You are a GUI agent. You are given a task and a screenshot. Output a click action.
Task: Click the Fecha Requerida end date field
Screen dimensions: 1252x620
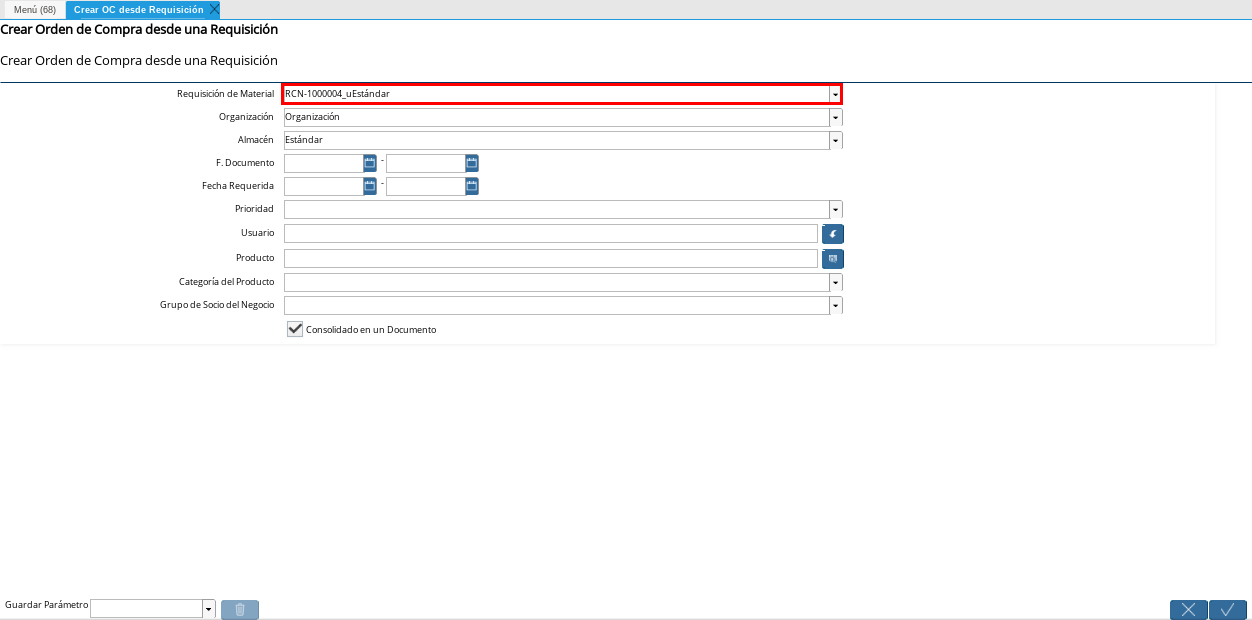425,186
